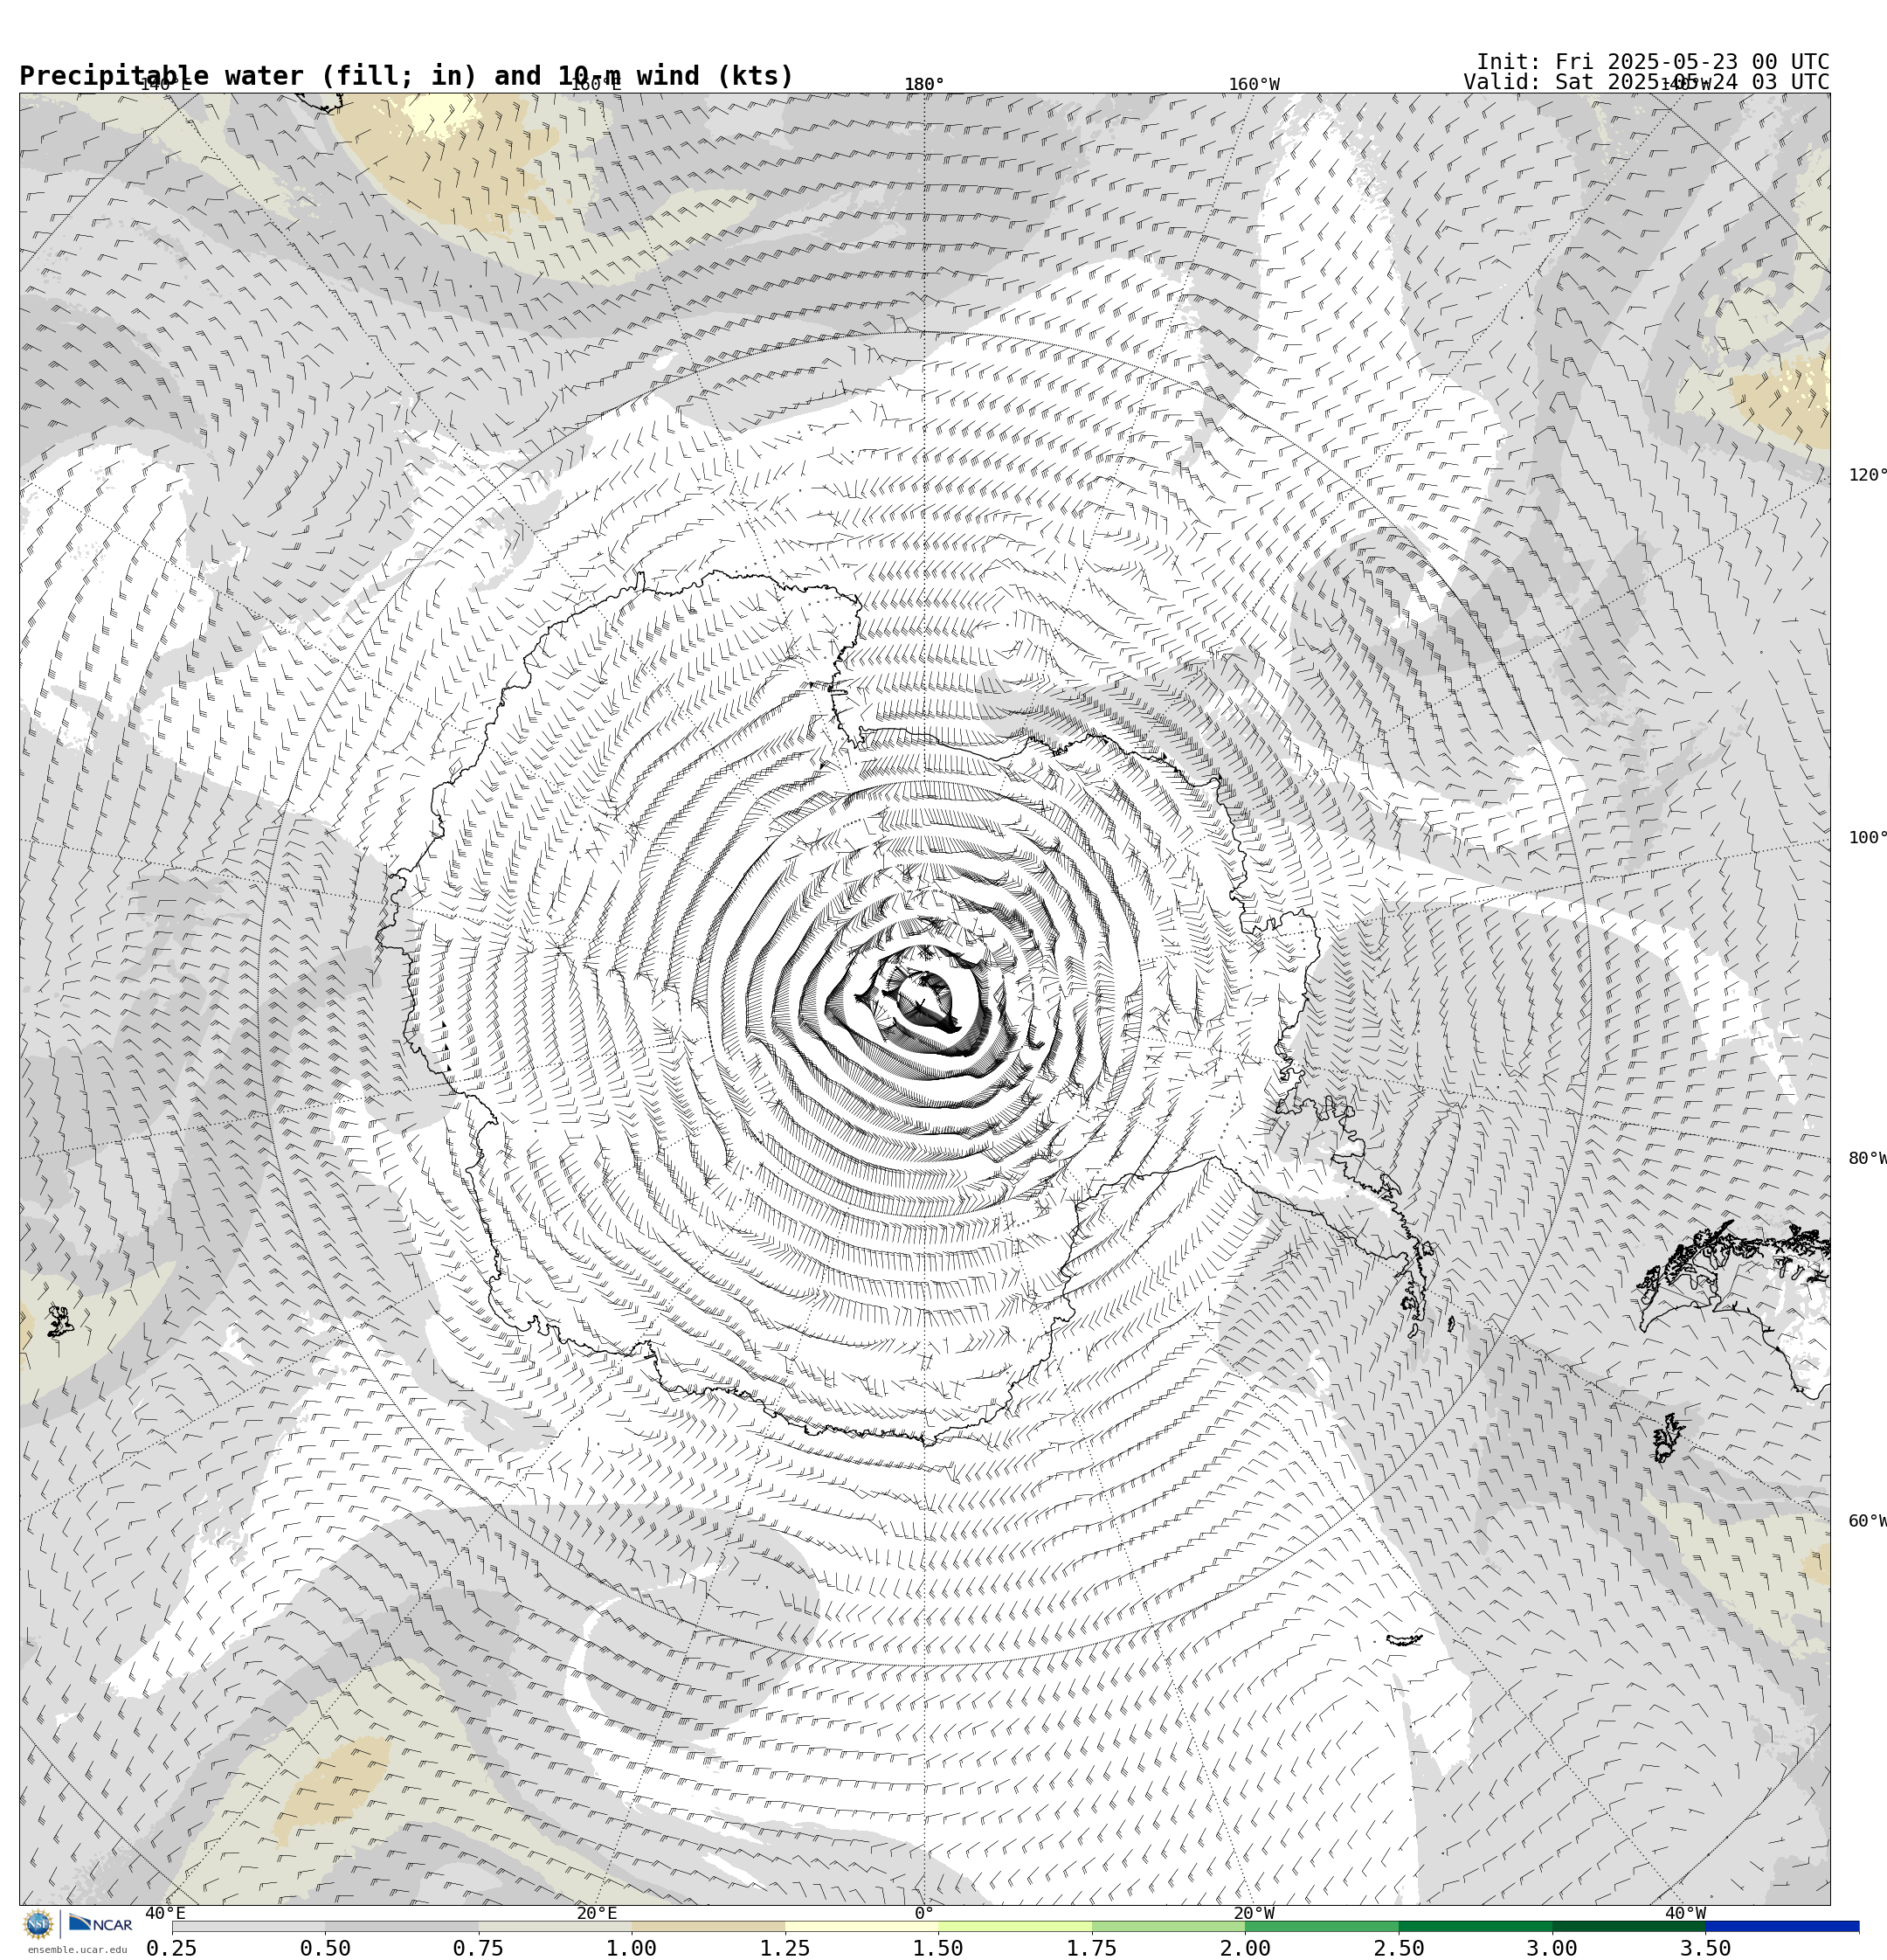Click the 20°W longitude label at bottom
This screenshot has width=1887, height=1960.
tap(1254, 1914)
